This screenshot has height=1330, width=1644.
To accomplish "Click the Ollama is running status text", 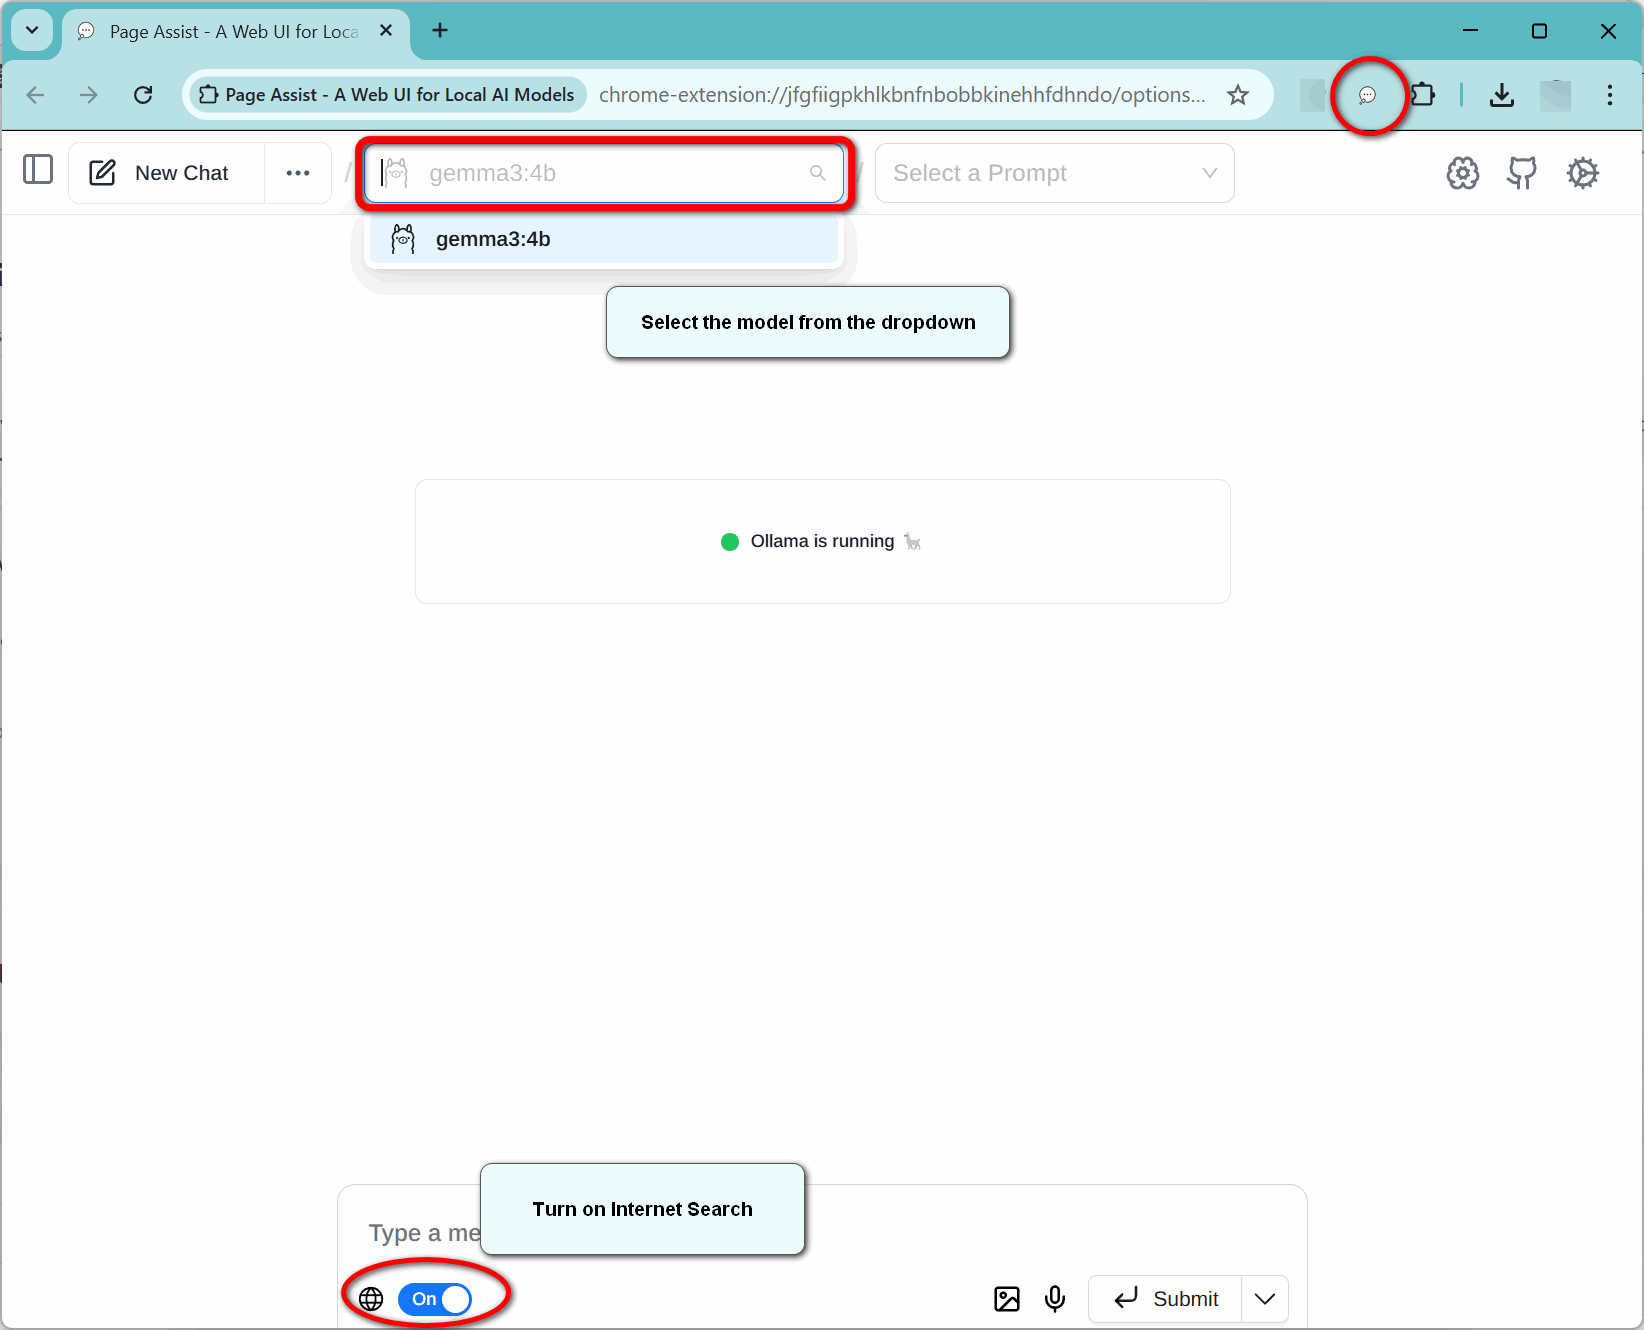I will coord(822,541).
